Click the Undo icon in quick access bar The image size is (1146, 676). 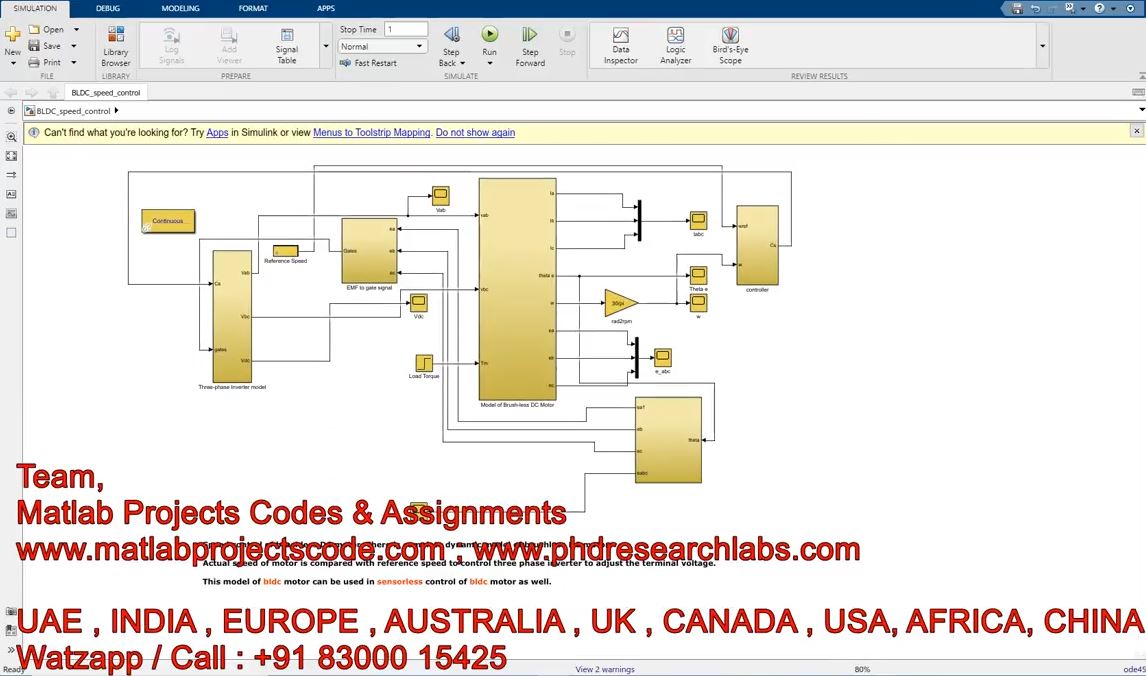tap(1036, 8)
